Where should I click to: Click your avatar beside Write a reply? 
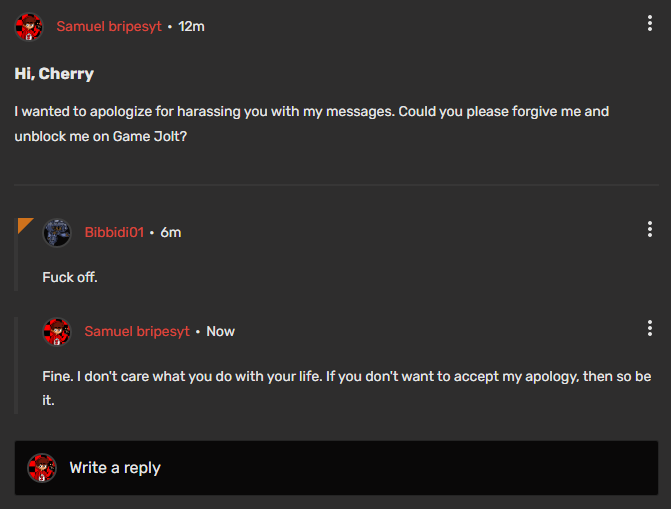pos(42,468)
